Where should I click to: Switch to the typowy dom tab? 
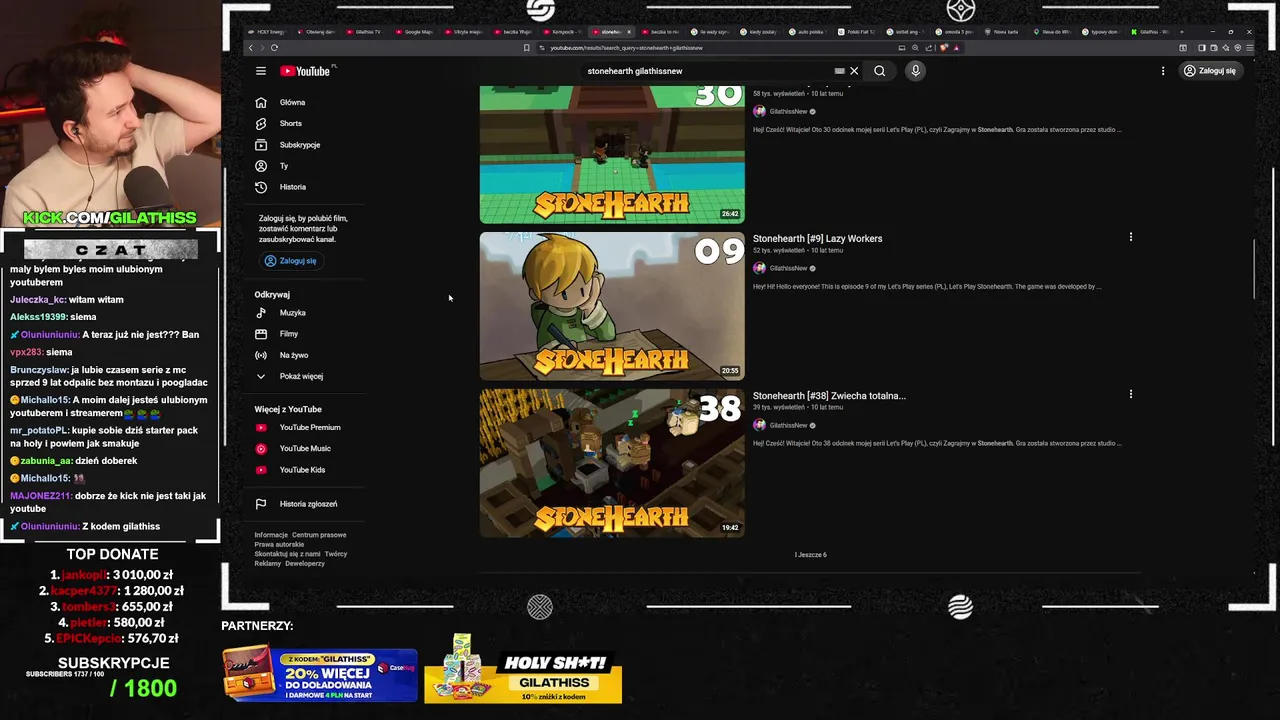[x=1101, y=32]
